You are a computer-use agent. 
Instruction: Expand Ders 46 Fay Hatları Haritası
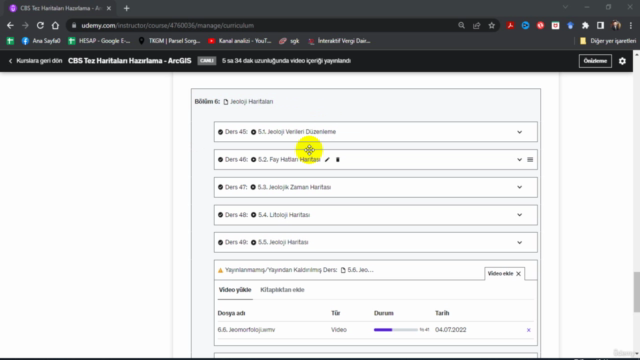[x=519, y=160]
